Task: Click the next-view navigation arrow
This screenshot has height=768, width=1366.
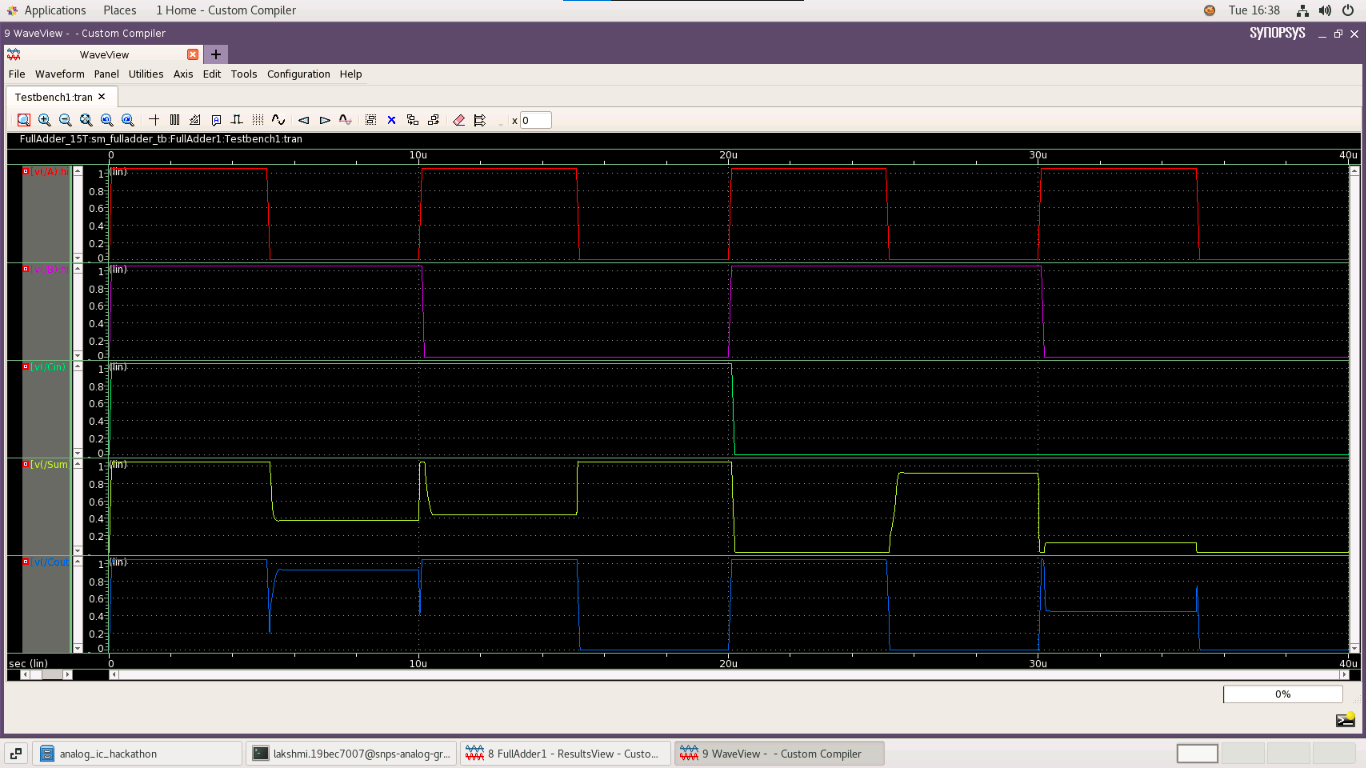Action: pyautogui.click(x=323, y=119)
